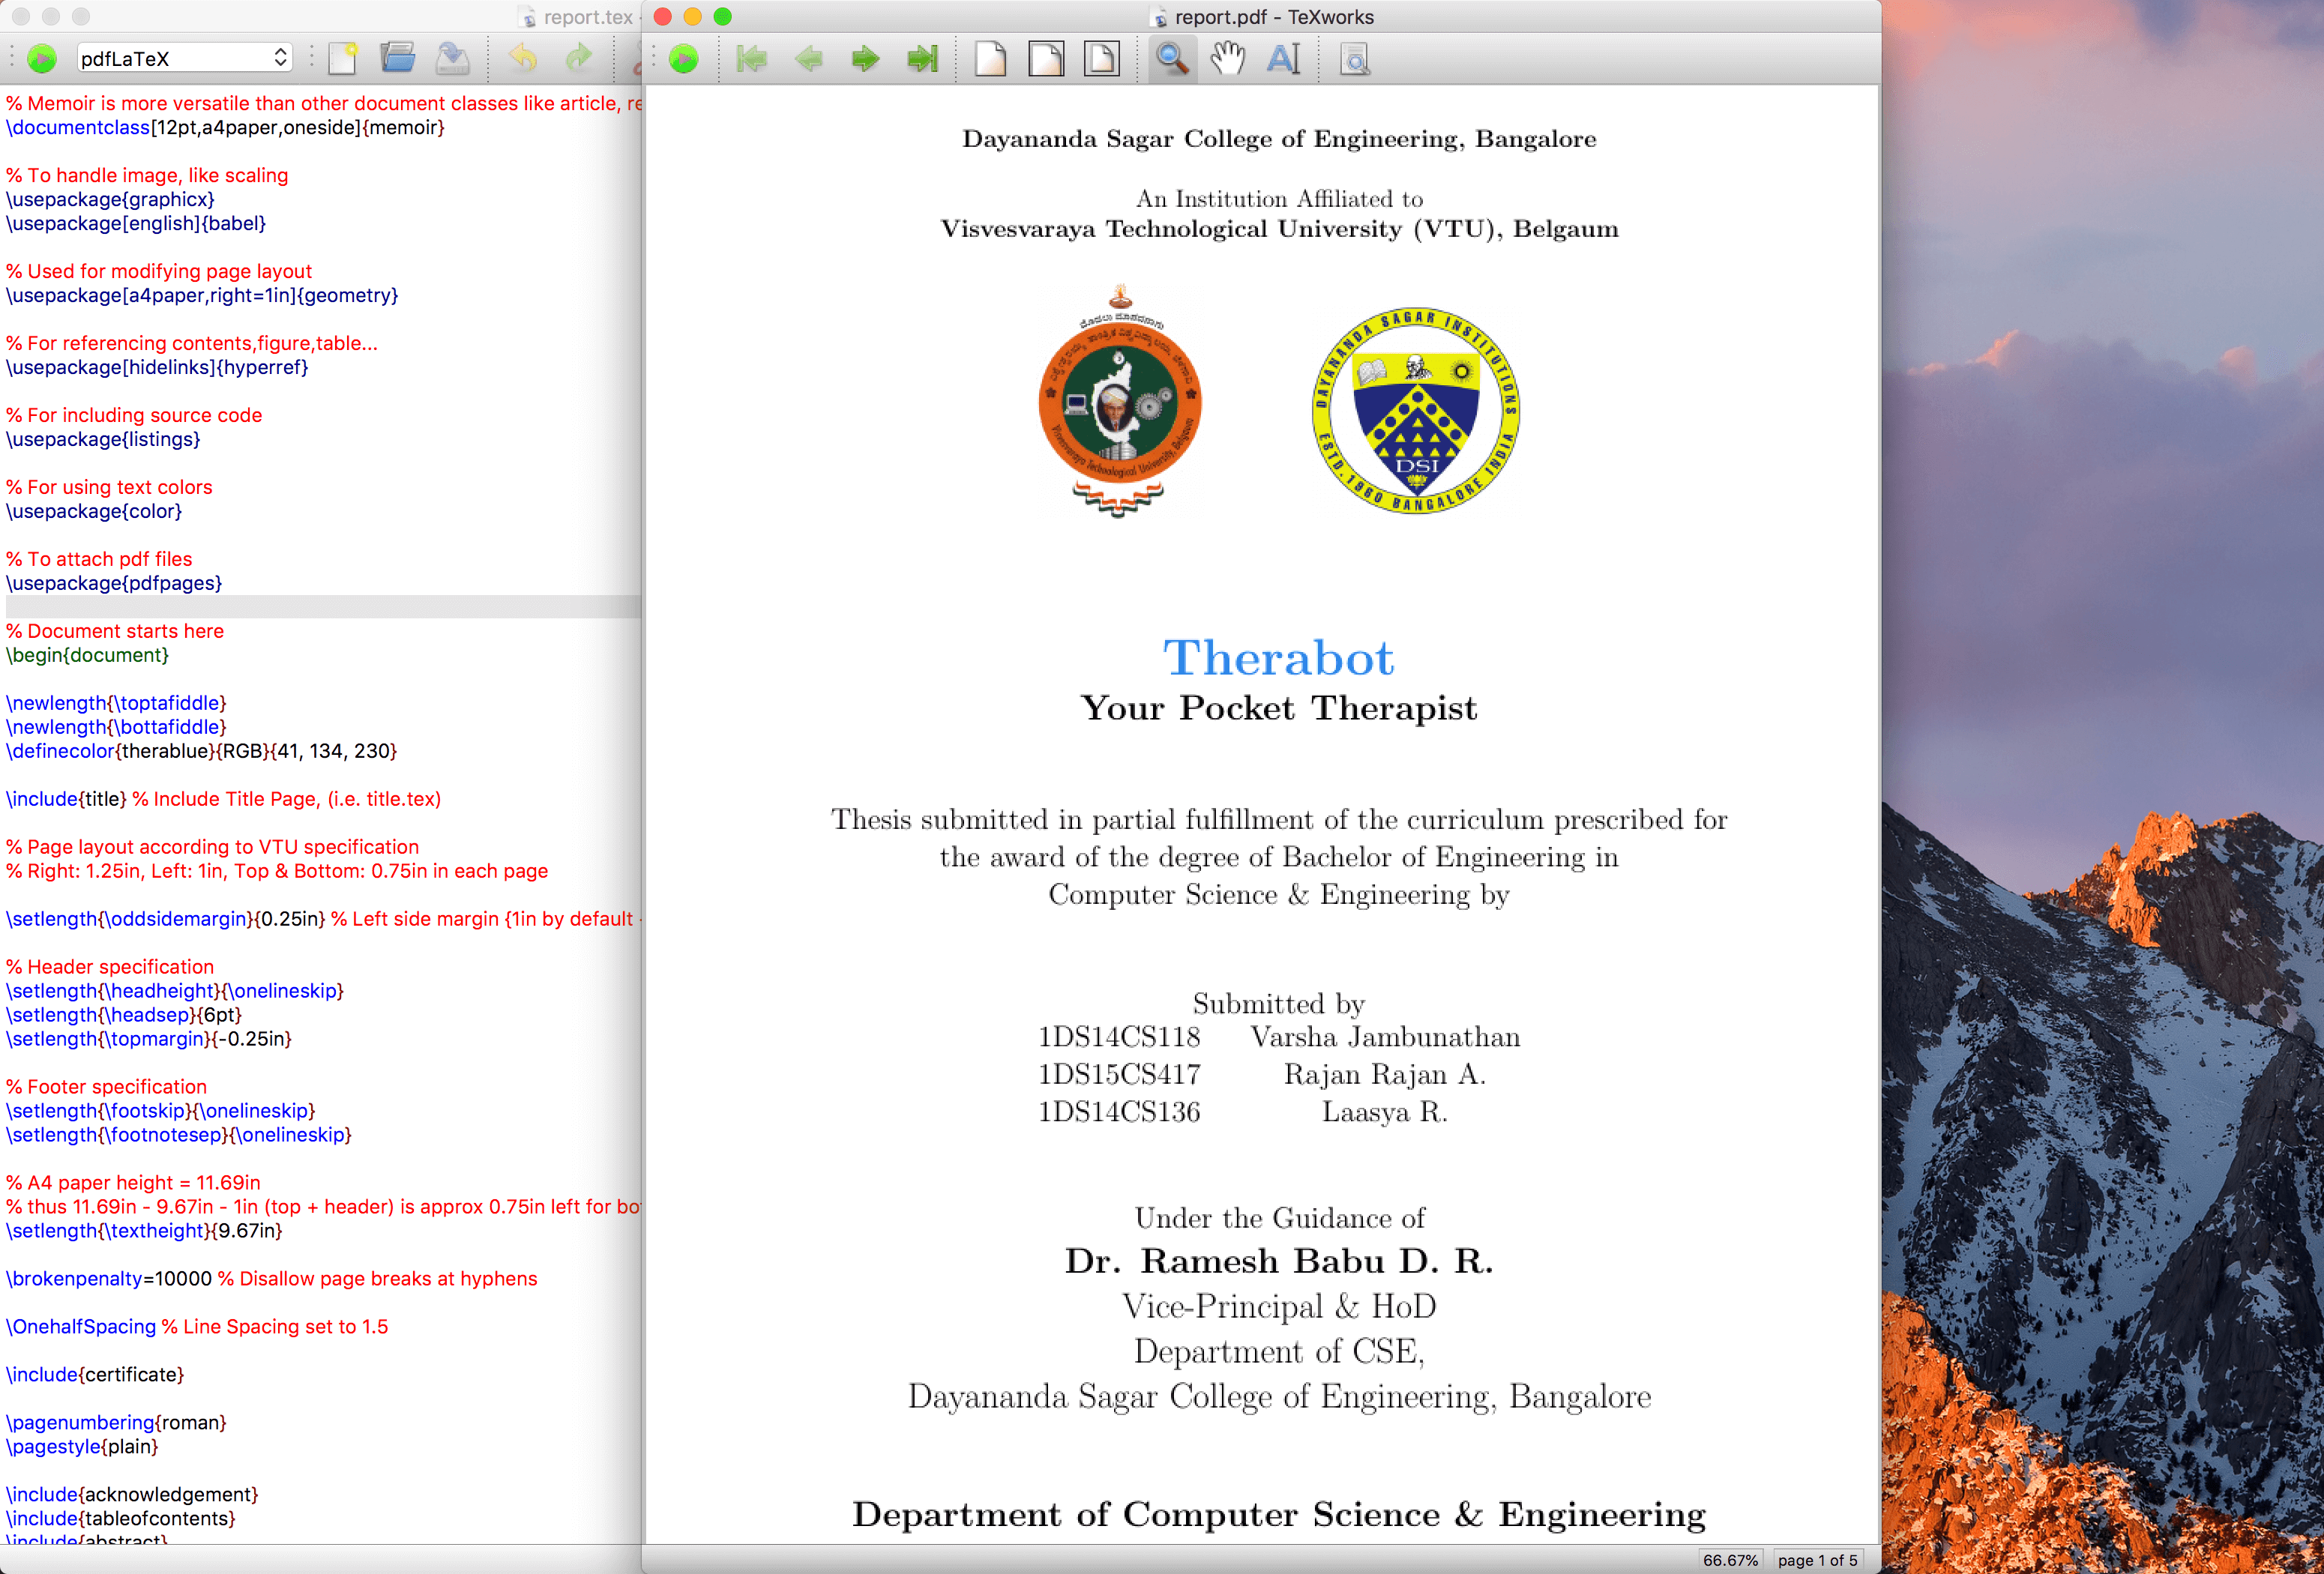The height and width of the screenshot is (1574, 2324).
Task: Click the Save icon in editor toolbar
Action: click(452, 58)
